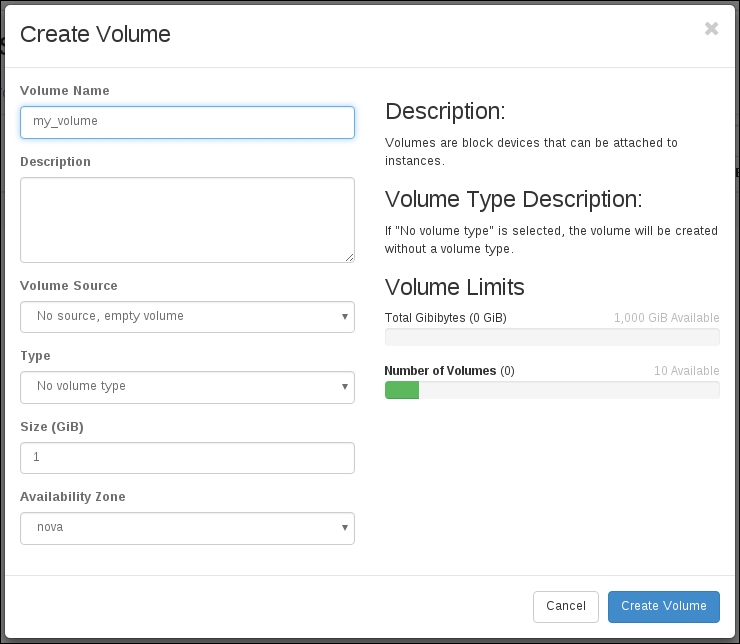The width and height of the screenshot is (740, 644).
Task: Click the Volume Name text field
Action: tap(187, 122)
